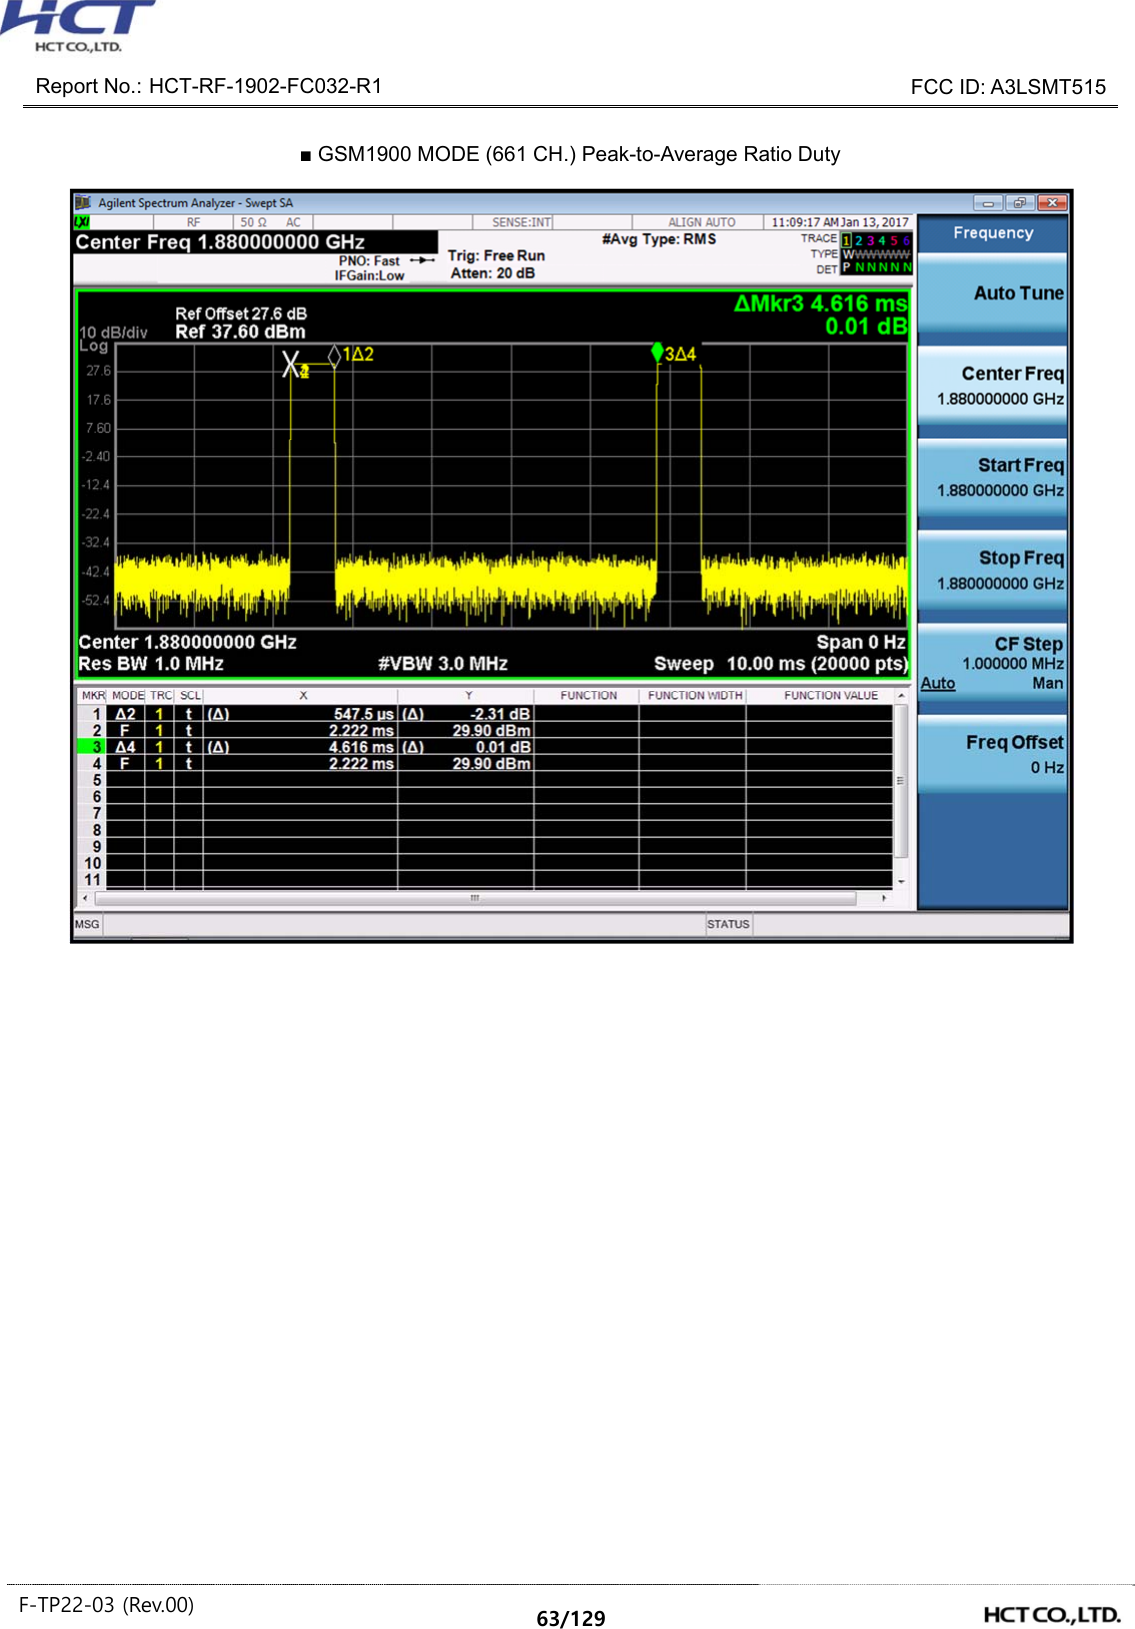Screen dimensions: 1135x1629
Task: Click the ΔMkr3 4.616 ms readout
Action: click(x=821, y=303)
